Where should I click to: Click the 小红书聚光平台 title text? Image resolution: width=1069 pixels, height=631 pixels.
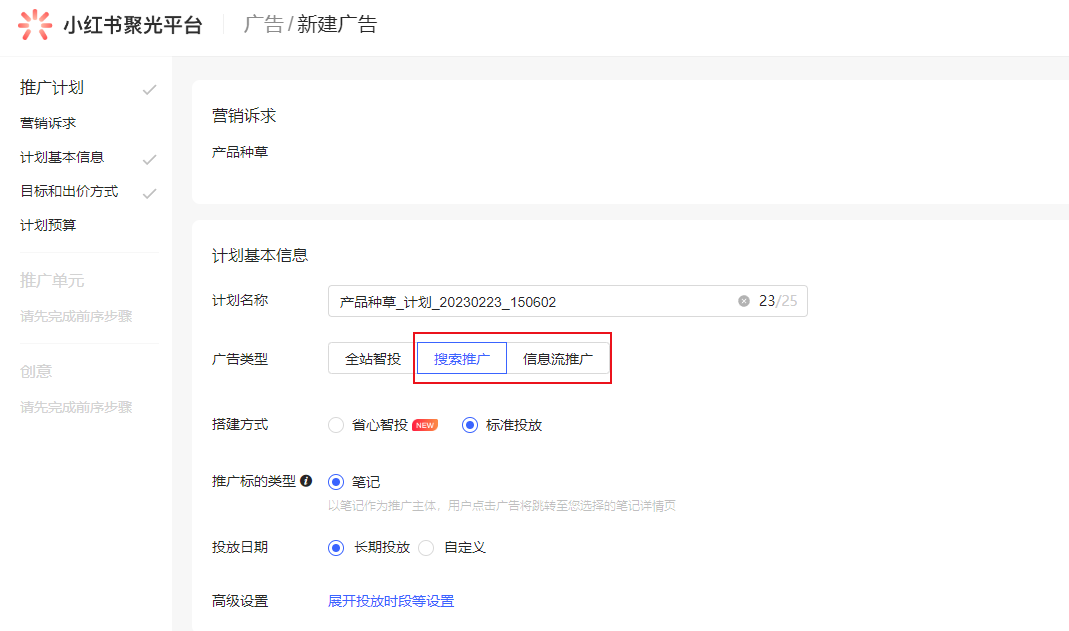[133, 25]
